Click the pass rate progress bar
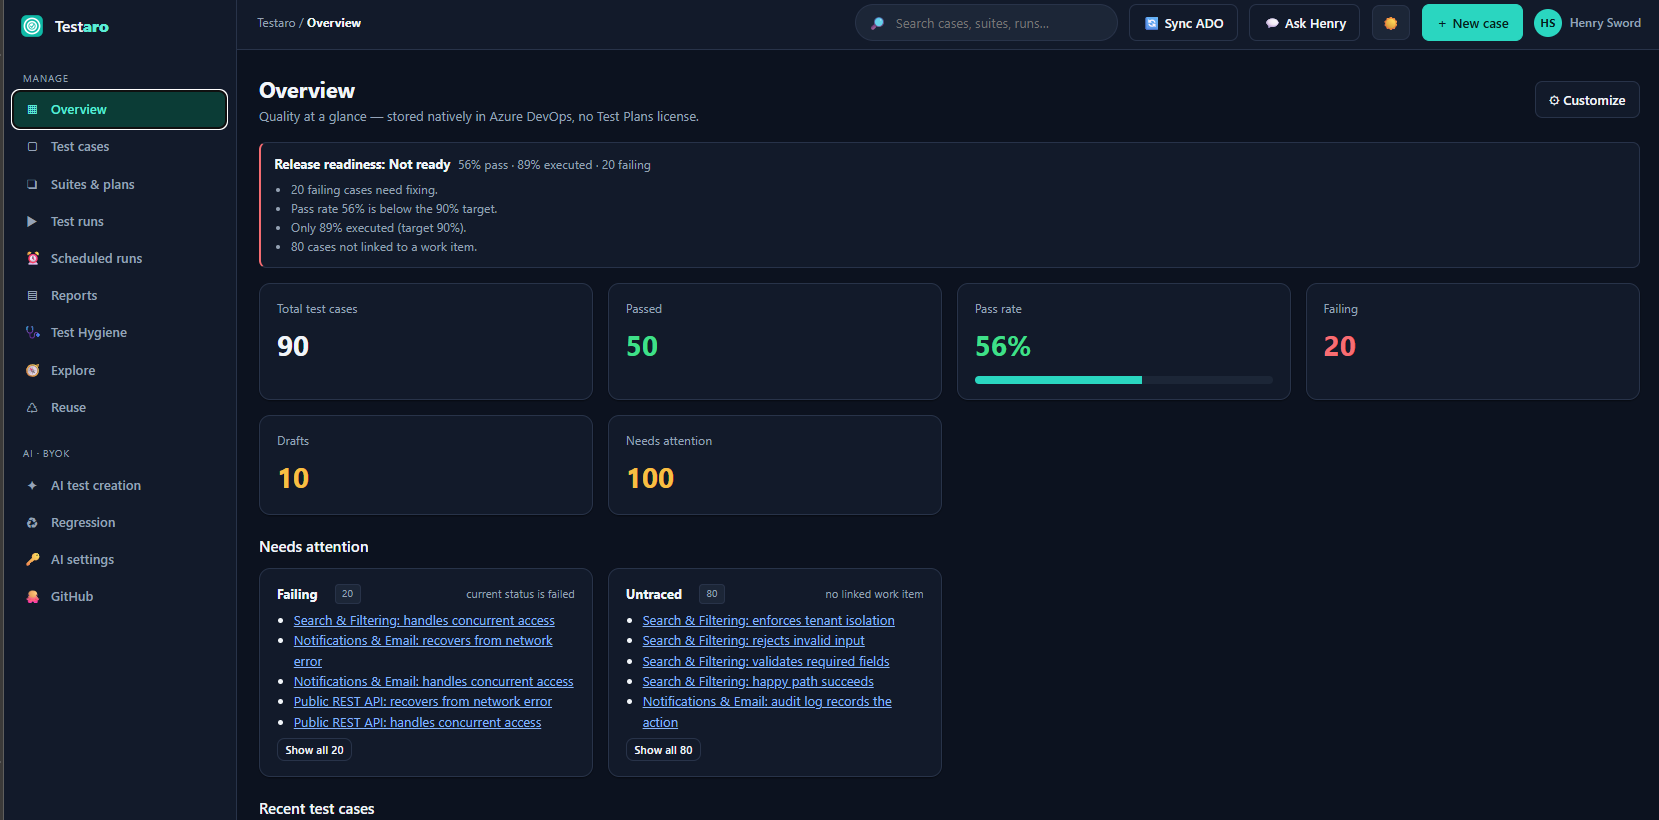Screen dimensions: 1659x820 (1123, 380)
